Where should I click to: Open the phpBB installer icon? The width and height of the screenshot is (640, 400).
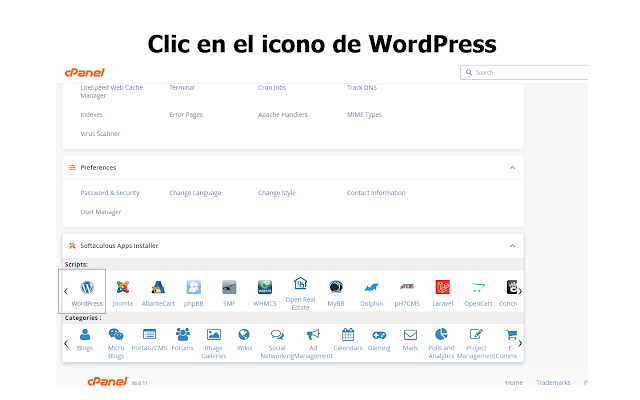pos(193,287)
